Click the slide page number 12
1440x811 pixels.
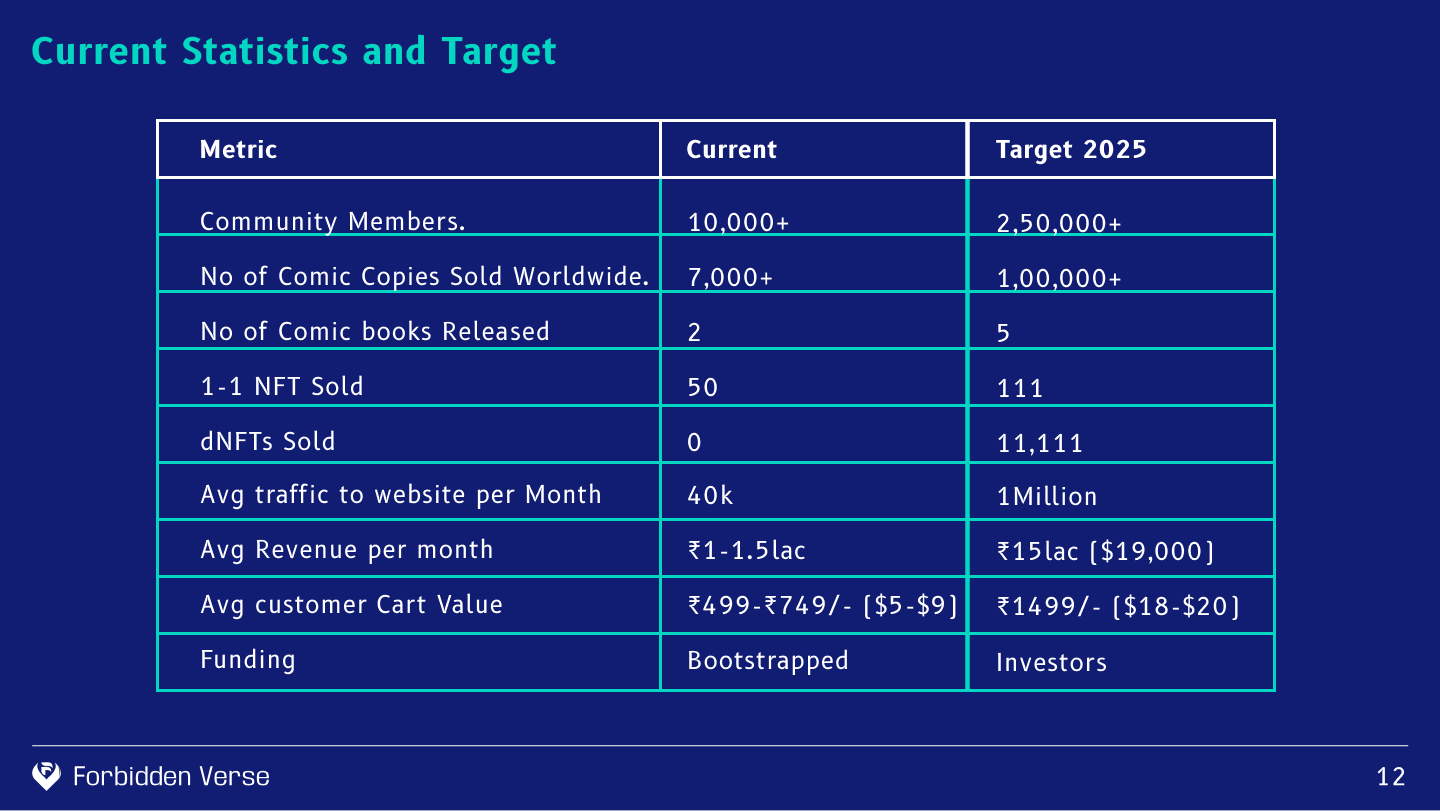[x=1391, y=777]
